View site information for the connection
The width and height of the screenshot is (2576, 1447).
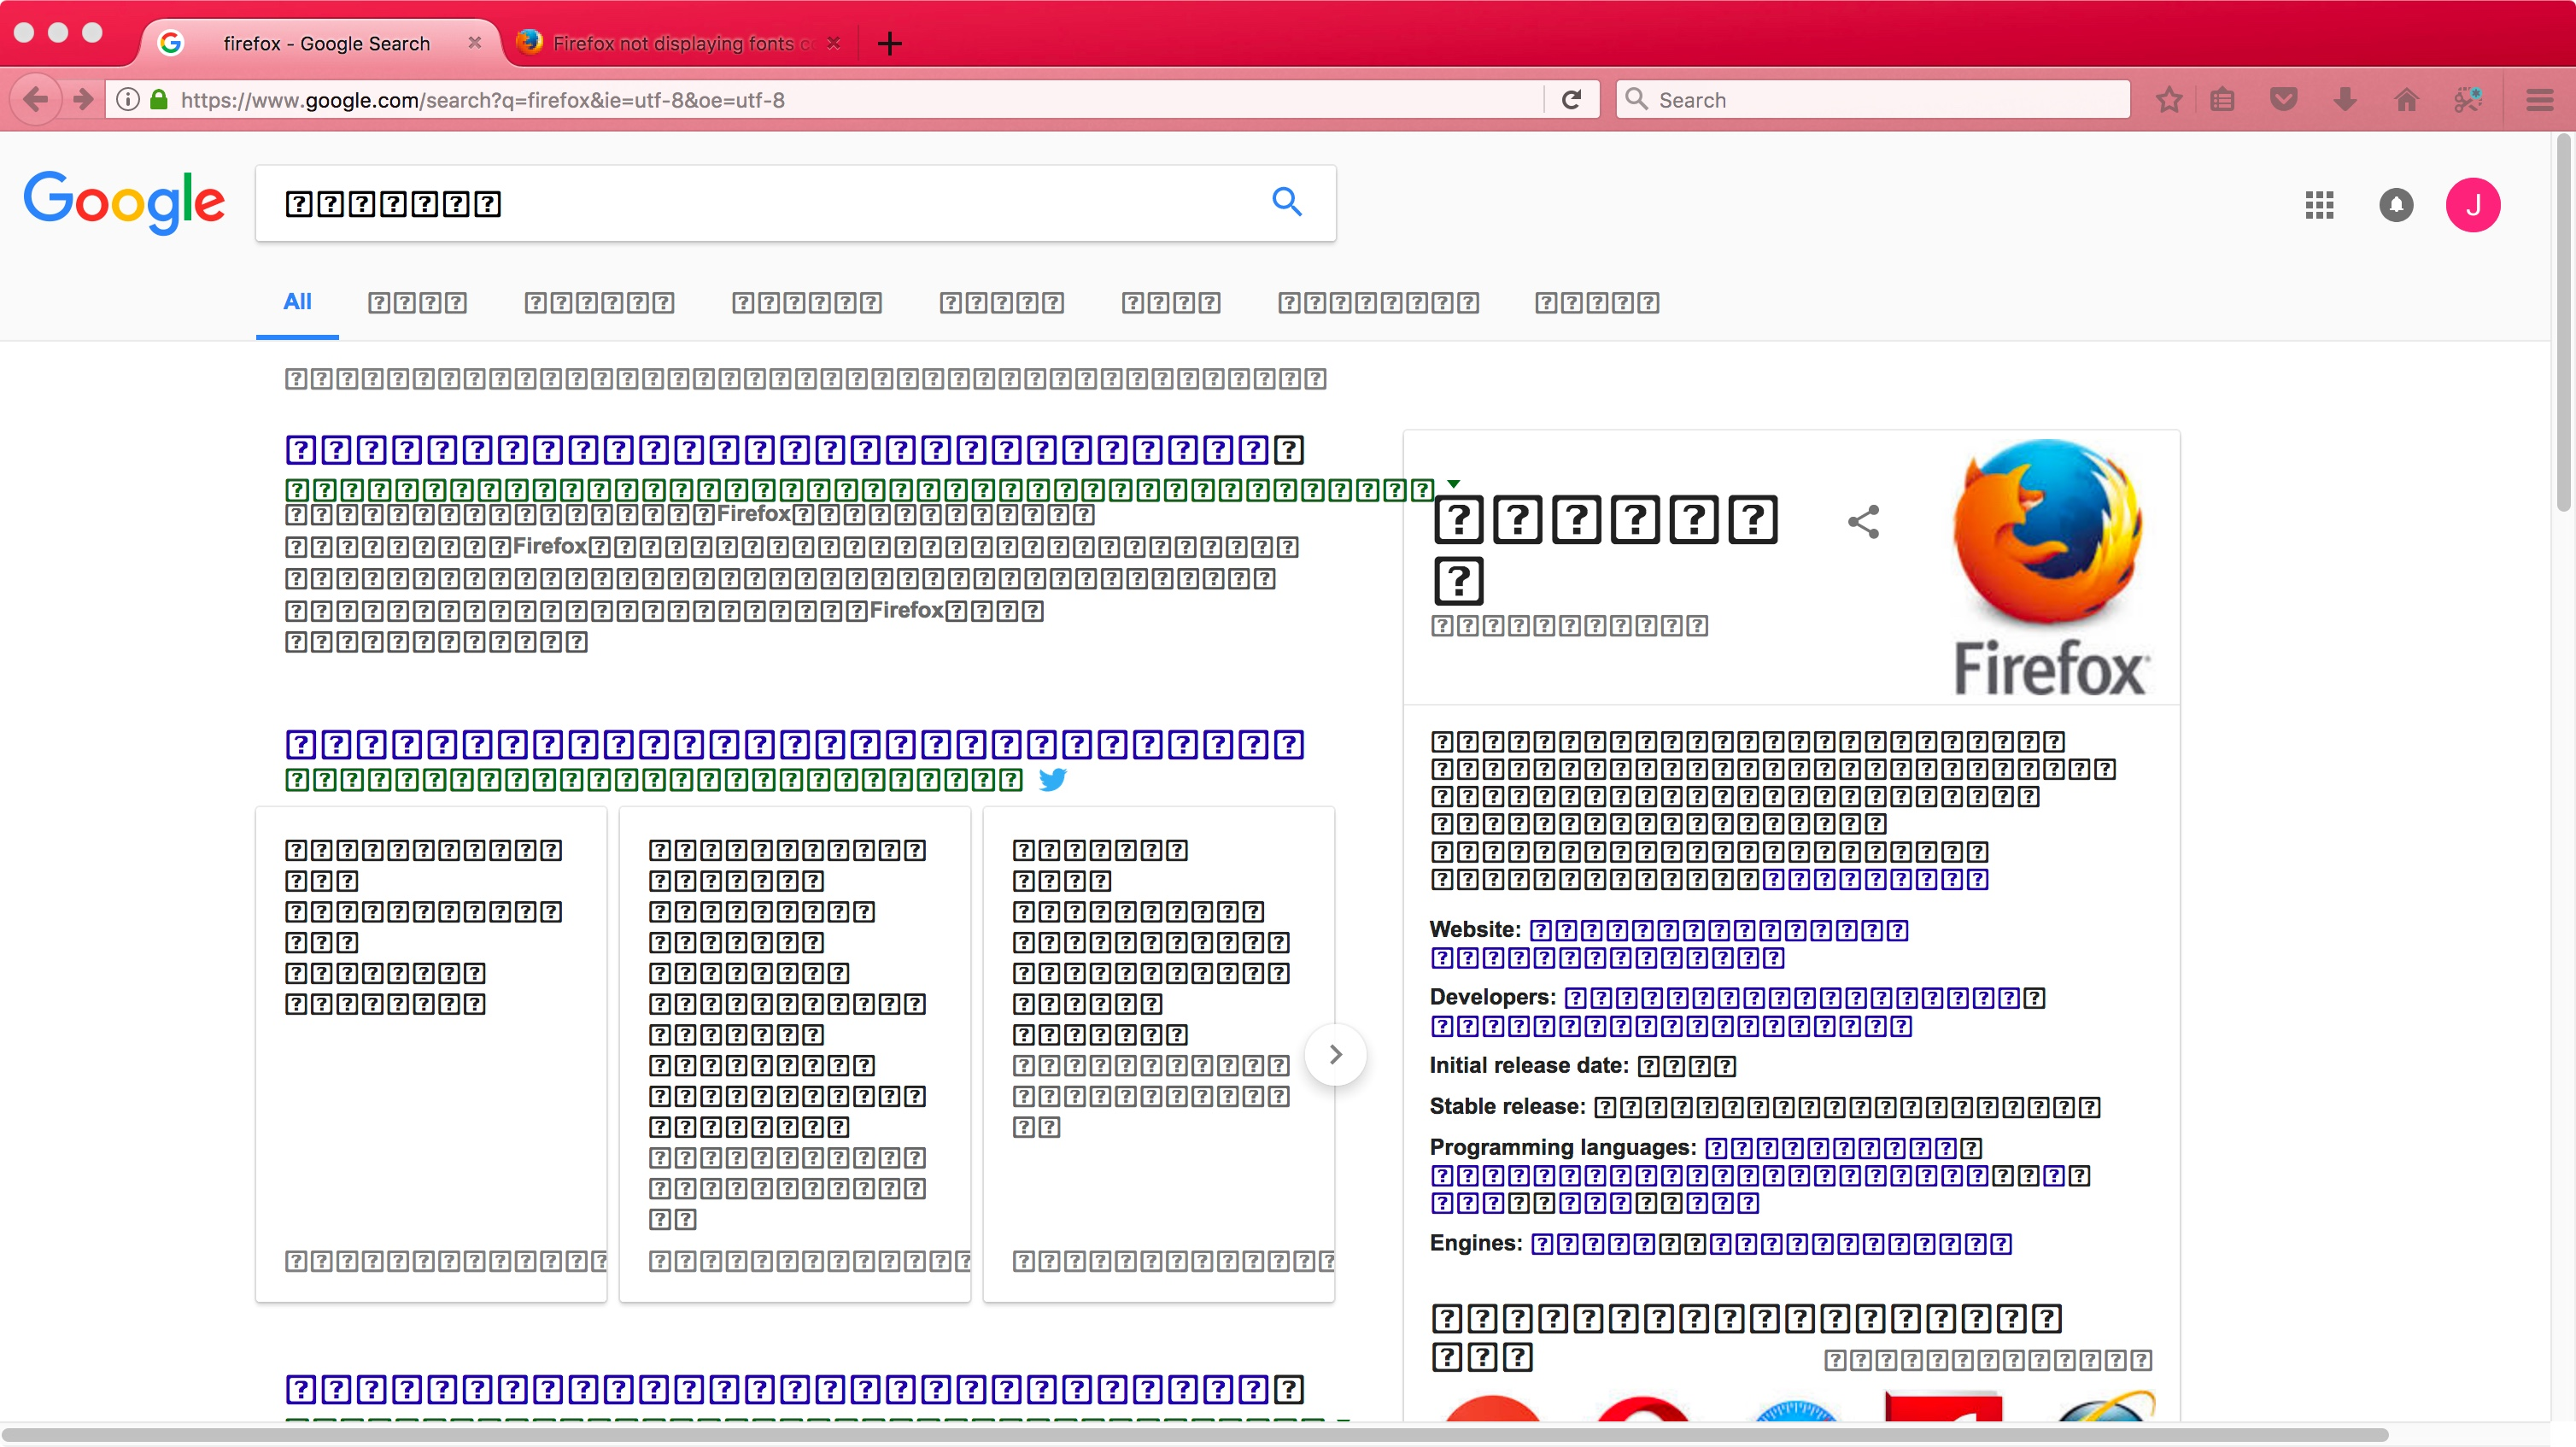[128, 99]
